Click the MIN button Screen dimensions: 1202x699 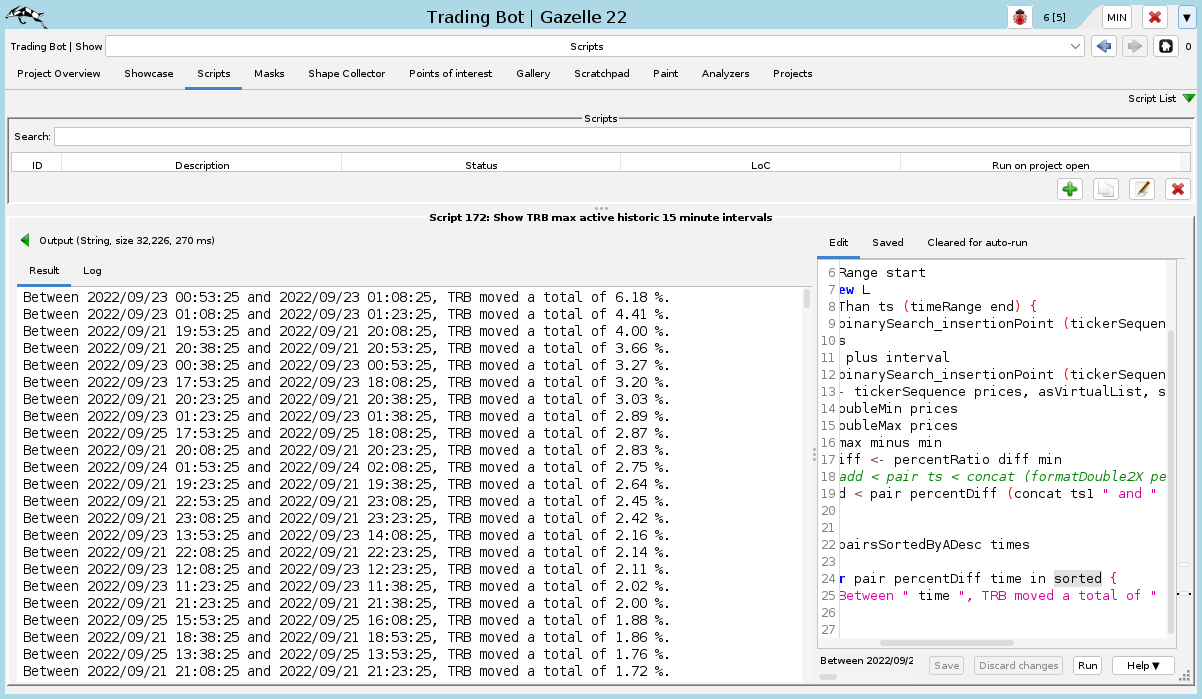point(1117,17)
